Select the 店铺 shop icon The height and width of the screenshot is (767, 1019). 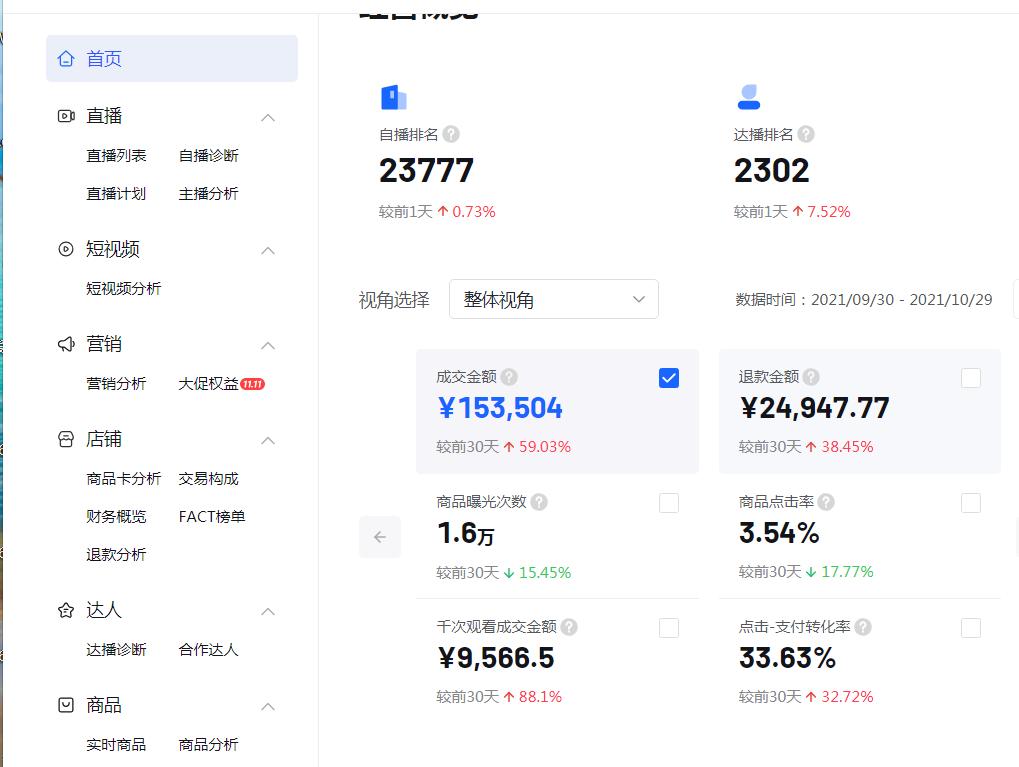click(64, 440)
